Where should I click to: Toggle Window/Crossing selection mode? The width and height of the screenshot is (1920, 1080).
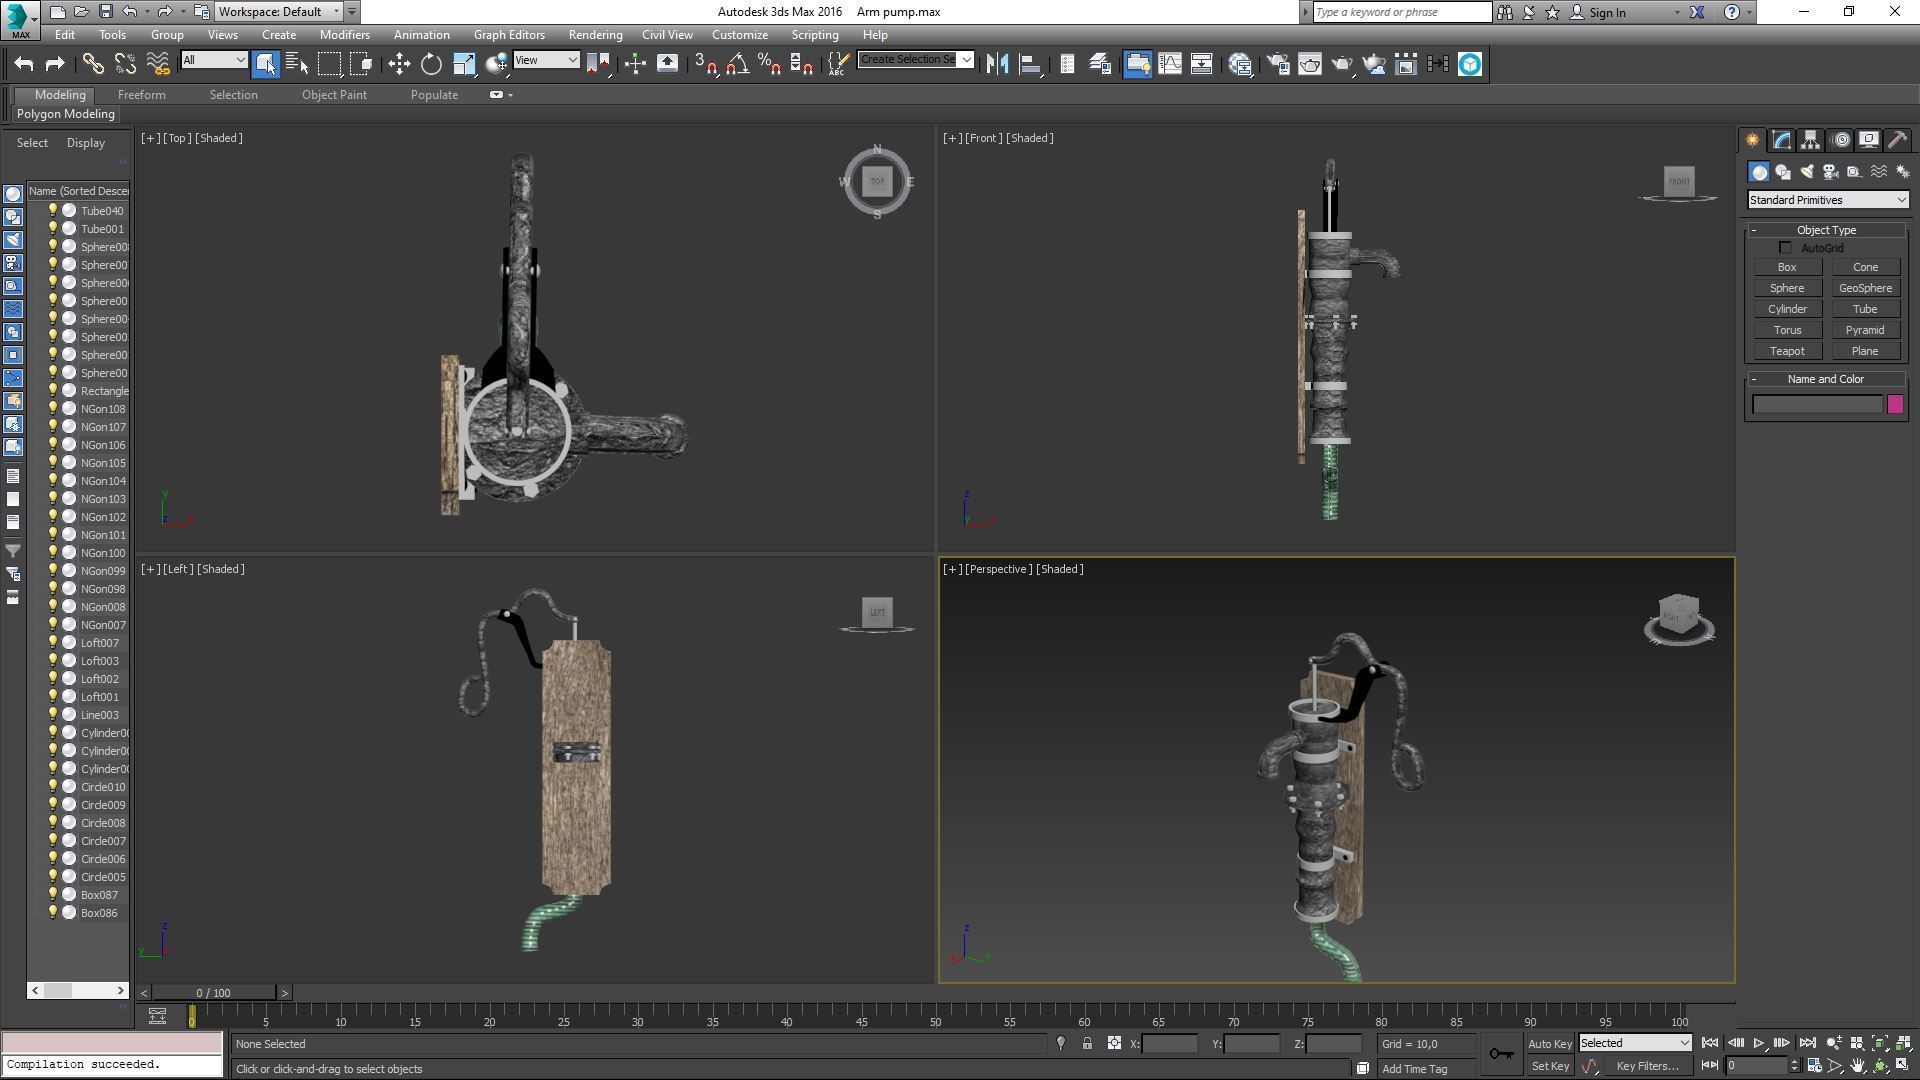(361, 64)
